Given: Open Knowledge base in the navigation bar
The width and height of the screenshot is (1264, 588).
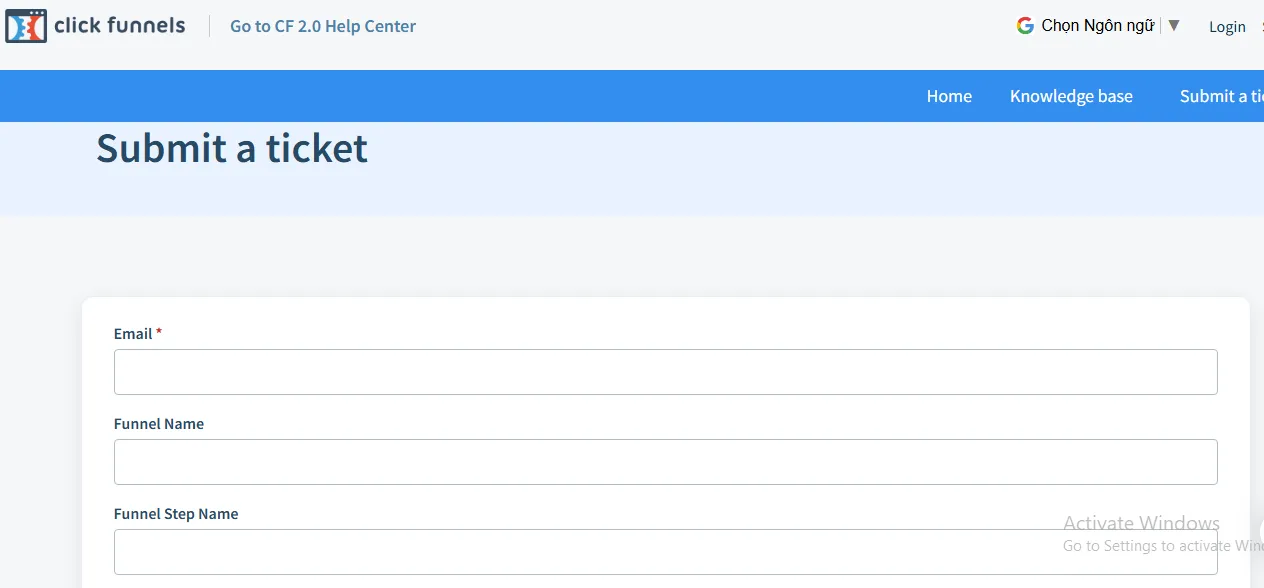Looking at the screenshot, I should pos(1071,96).
